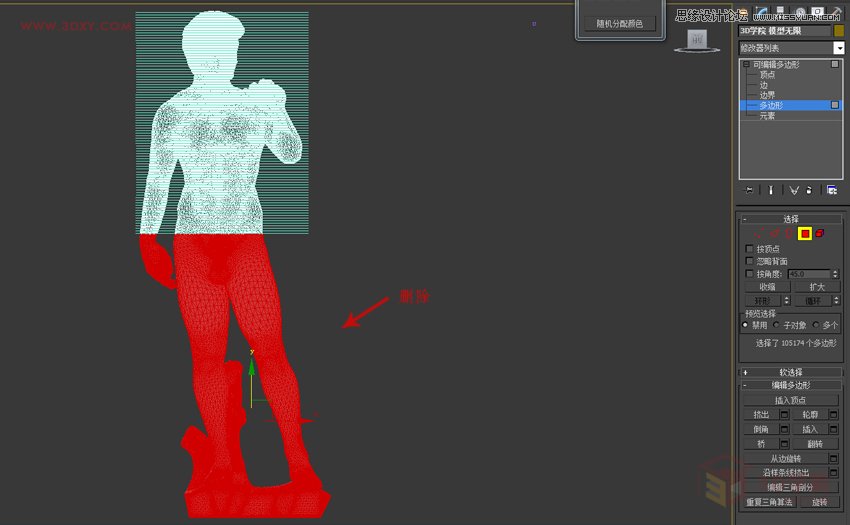Click Make Unique icon
850x525 pixels.
tap(794, 190)
